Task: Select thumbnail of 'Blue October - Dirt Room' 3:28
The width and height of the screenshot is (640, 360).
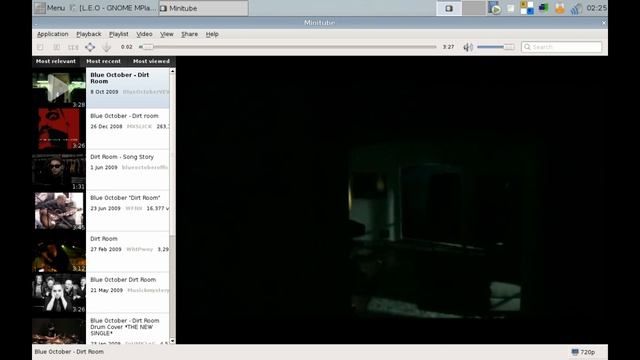Action: point(59,88)
